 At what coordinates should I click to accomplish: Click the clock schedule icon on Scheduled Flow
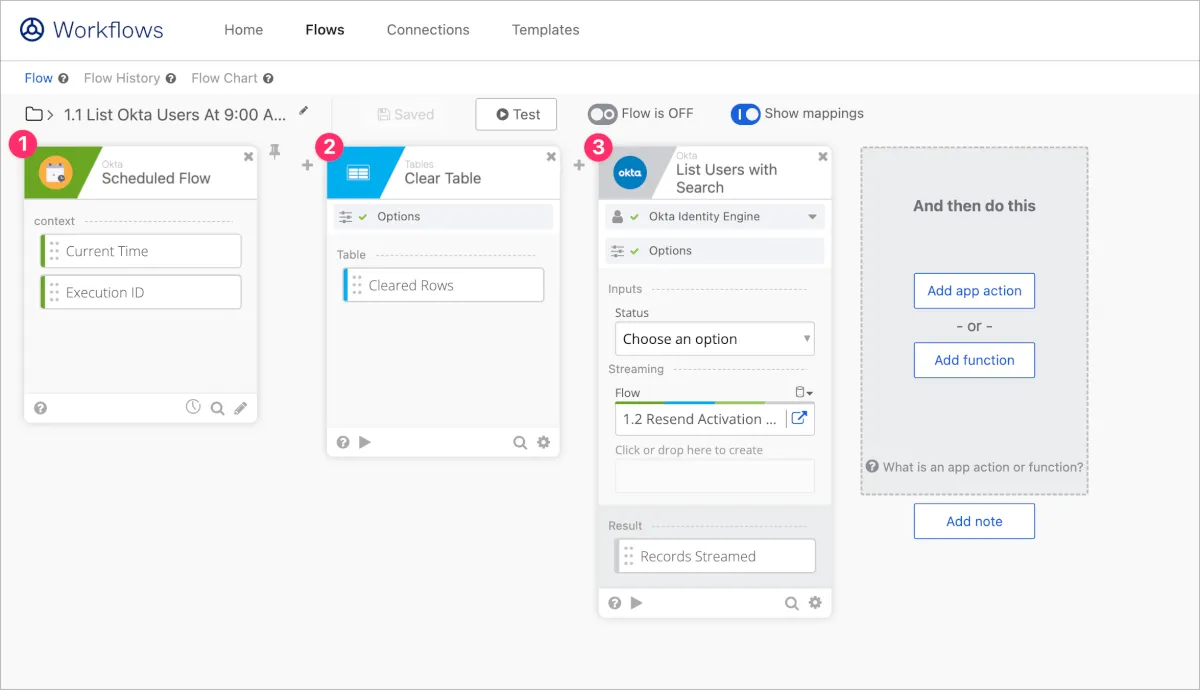coord(194,407)
